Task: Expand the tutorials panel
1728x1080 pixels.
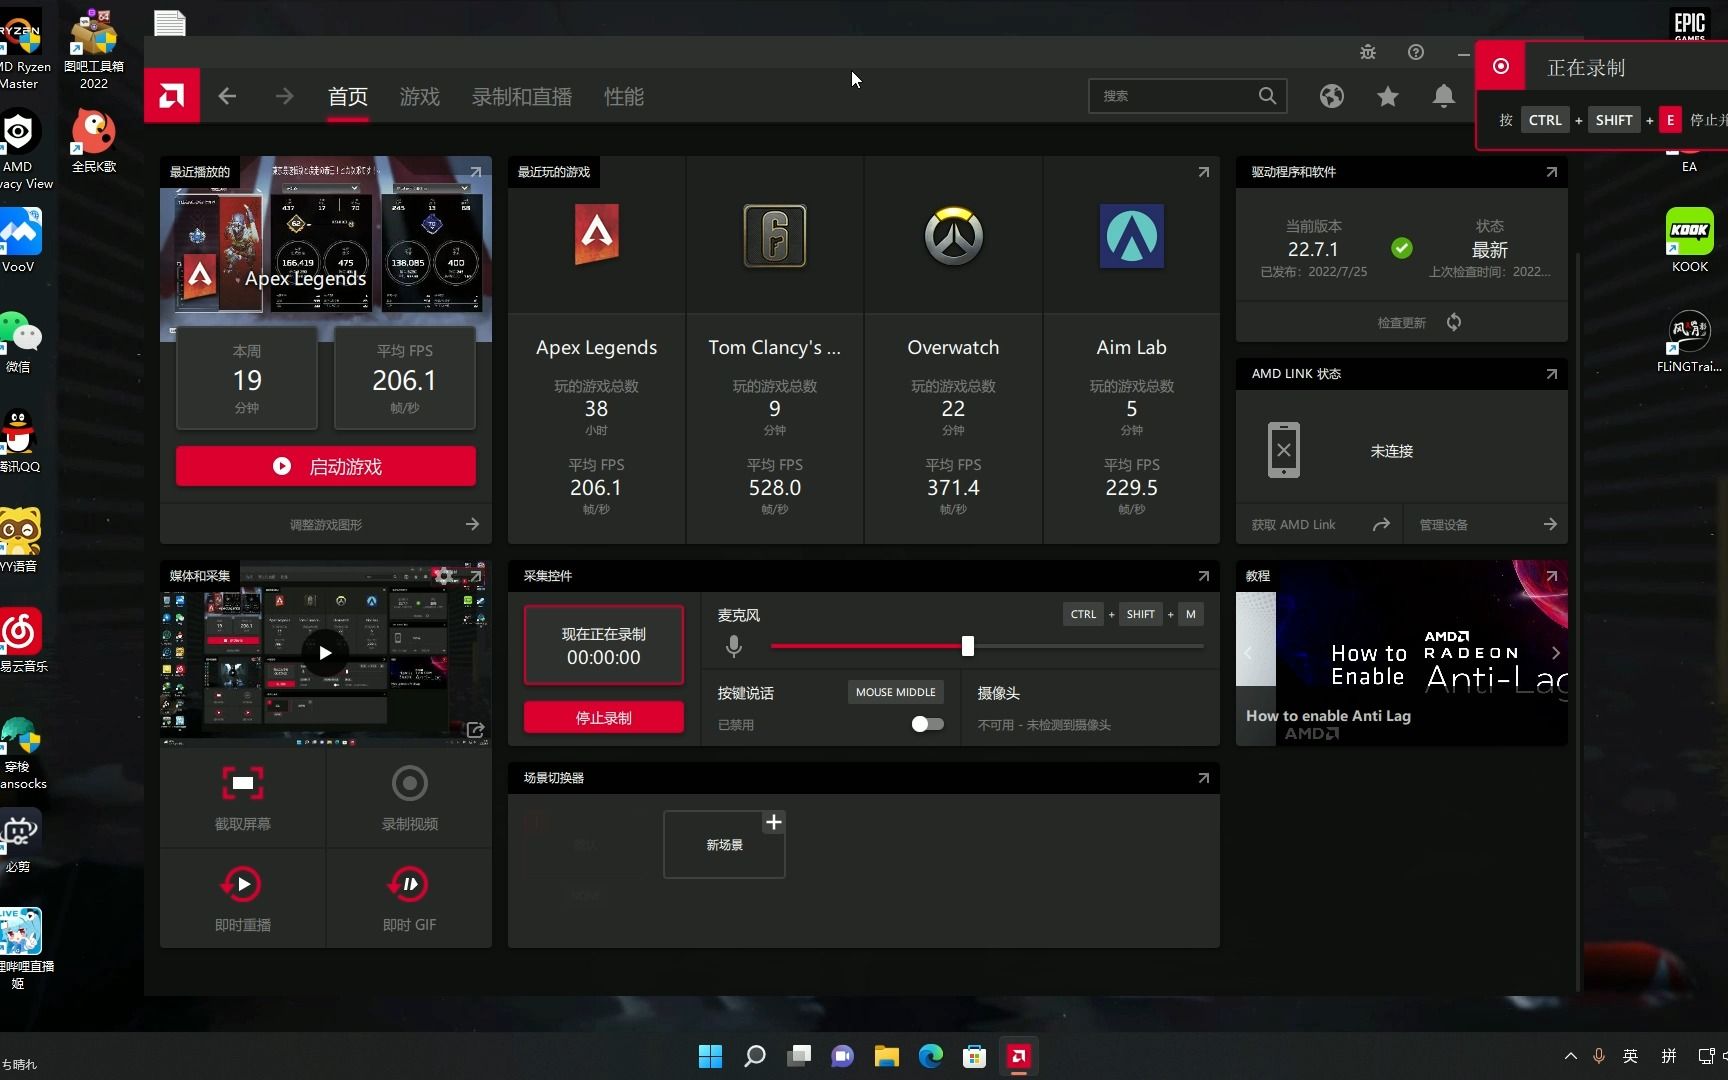Action: tap(1551, 576)
